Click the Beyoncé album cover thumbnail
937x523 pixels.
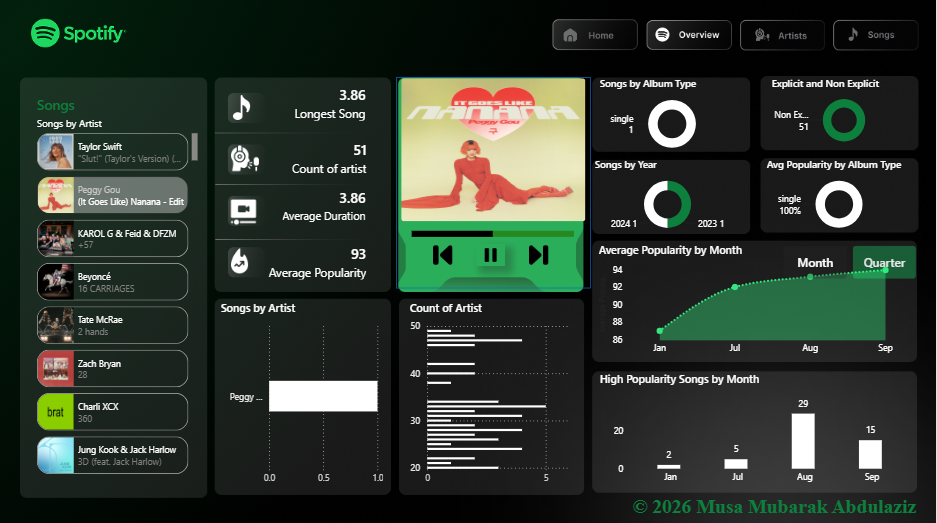[56, 282]
